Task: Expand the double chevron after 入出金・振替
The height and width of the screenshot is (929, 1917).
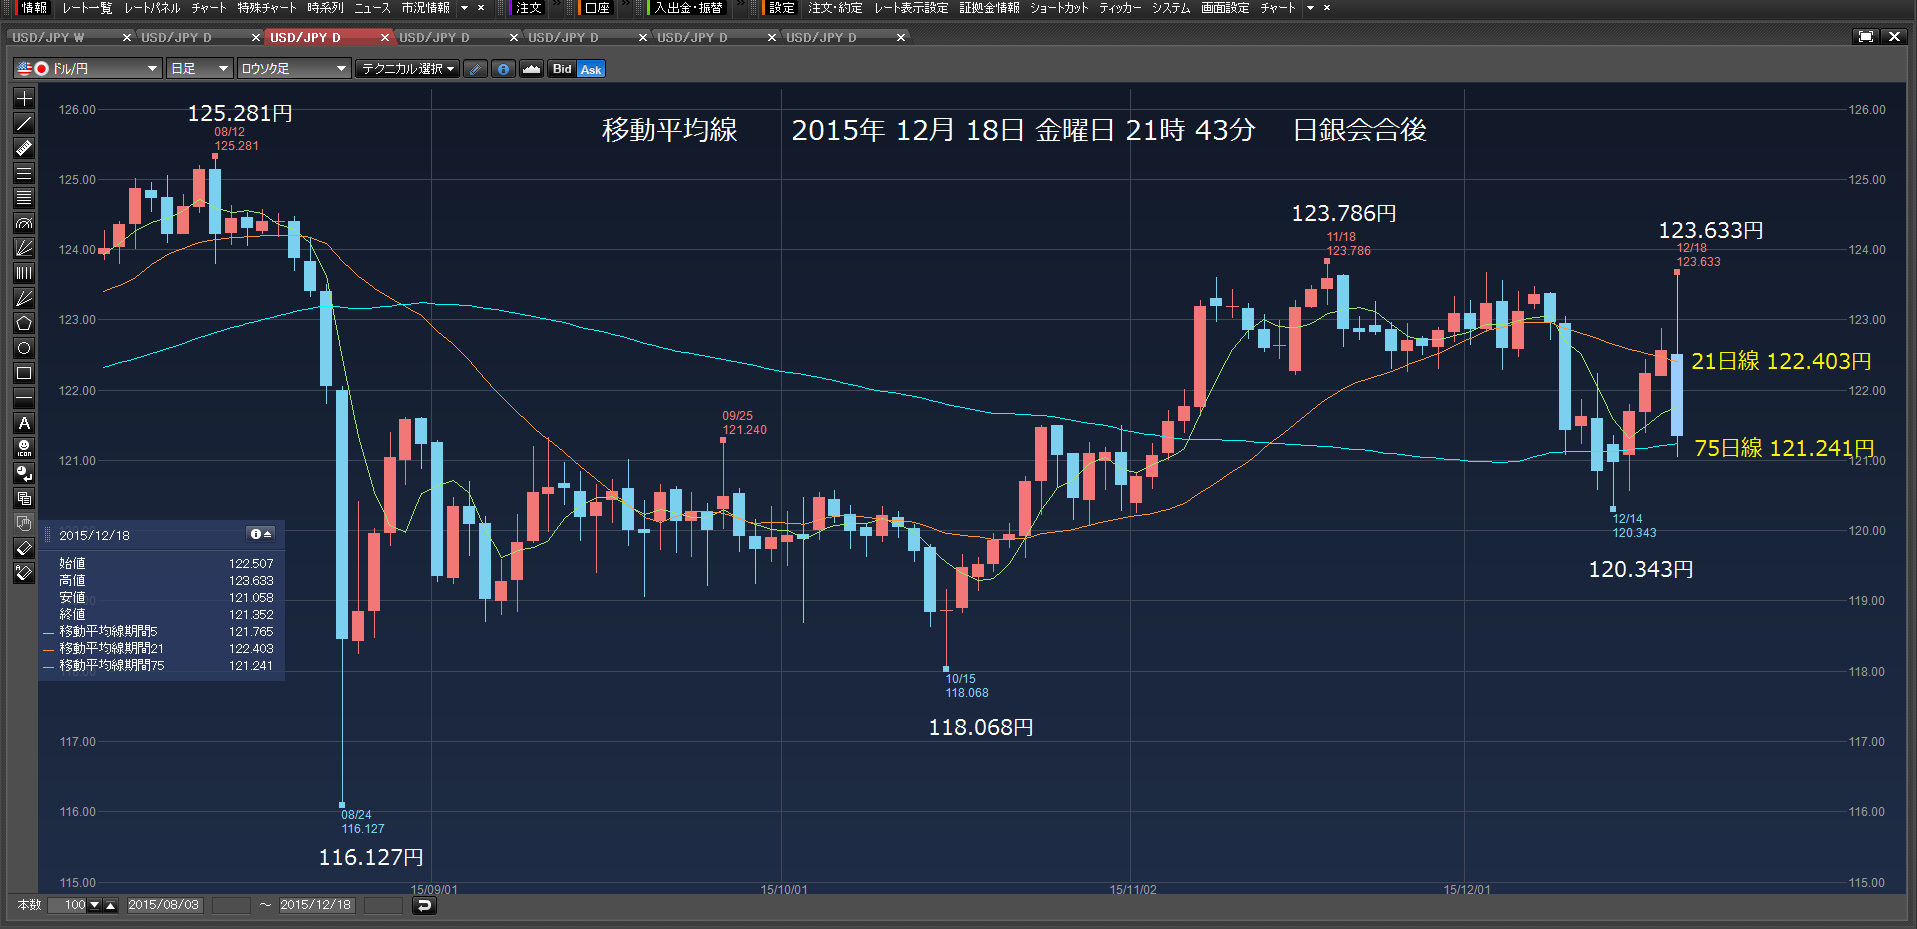Action: [739, 5]
